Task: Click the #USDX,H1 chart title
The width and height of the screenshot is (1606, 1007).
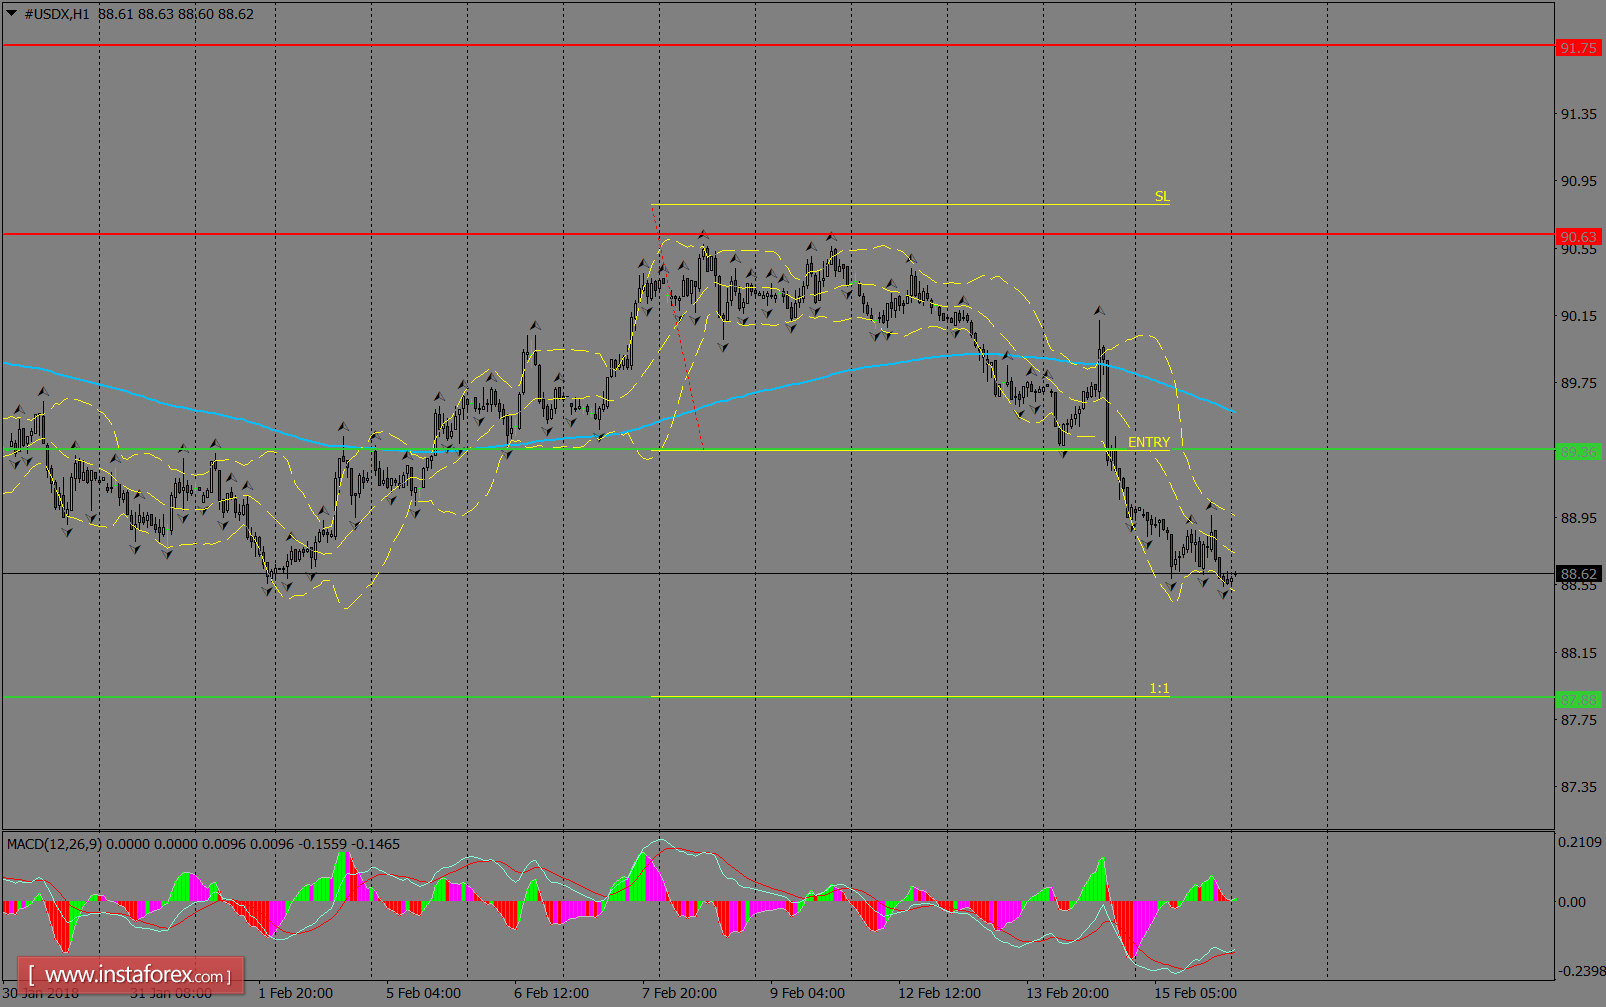Action: click(53, 14)
